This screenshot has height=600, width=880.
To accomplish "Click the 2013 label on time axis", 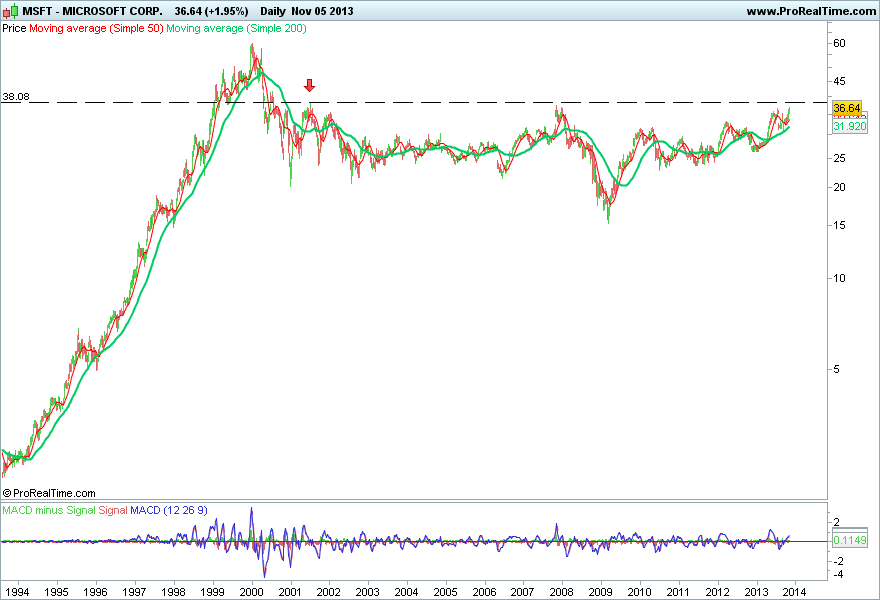I will [x=756, y=592].
